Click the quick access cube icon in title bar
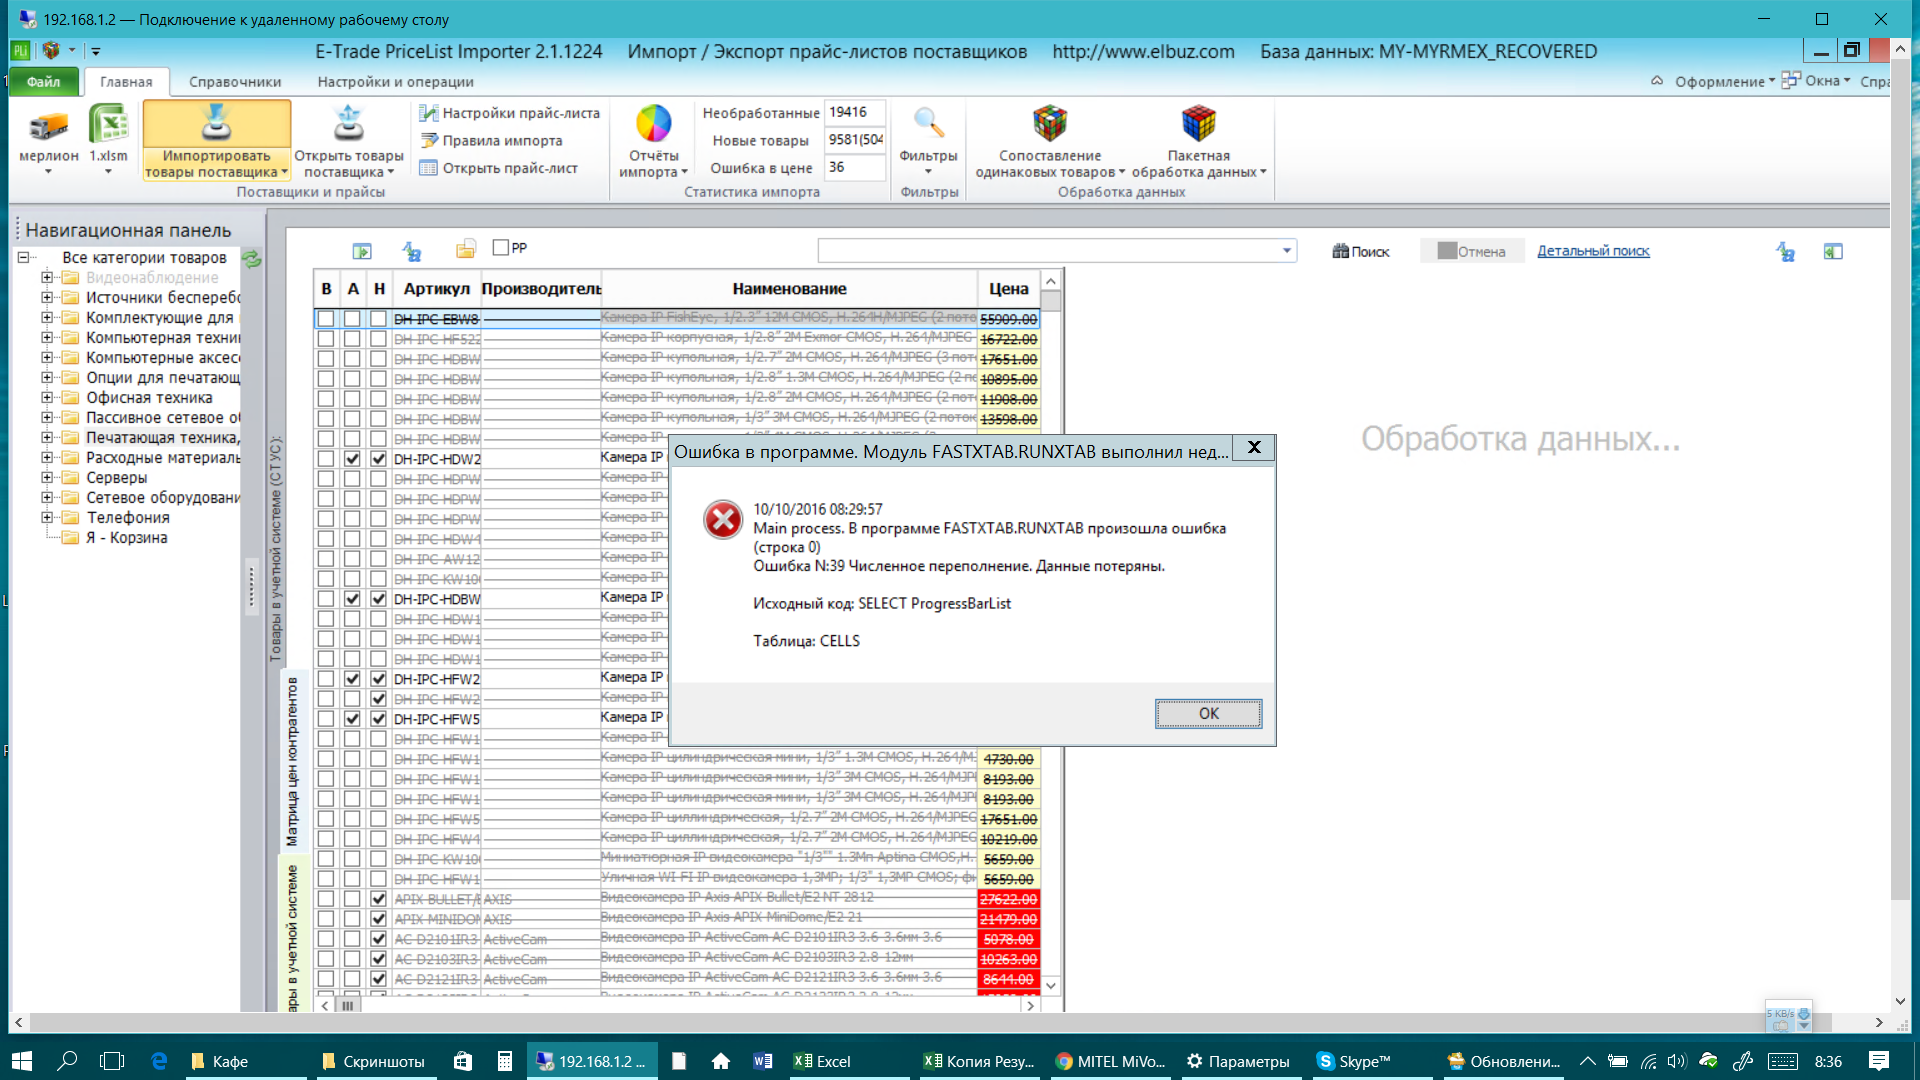1920x1080 pixels. tap(50, 50)
